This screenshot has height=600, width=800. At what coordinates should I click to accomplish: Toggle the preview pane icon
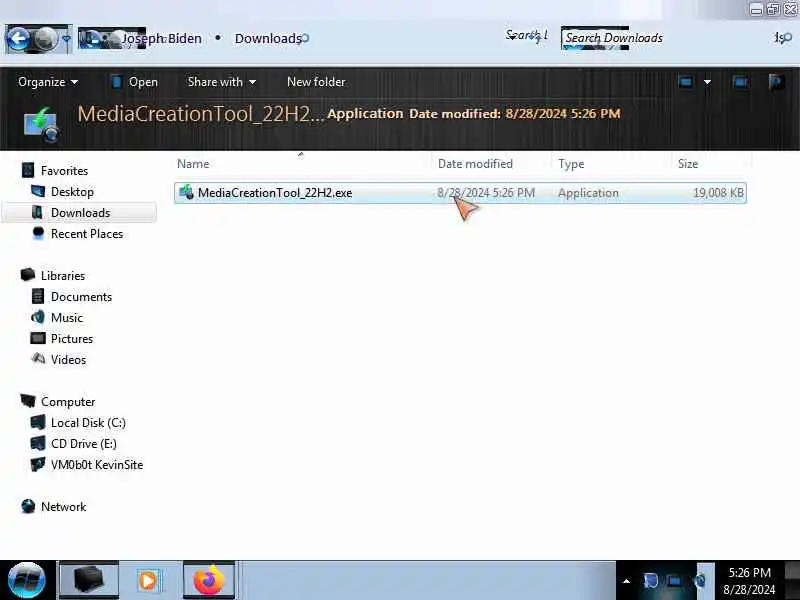[740, 82]
